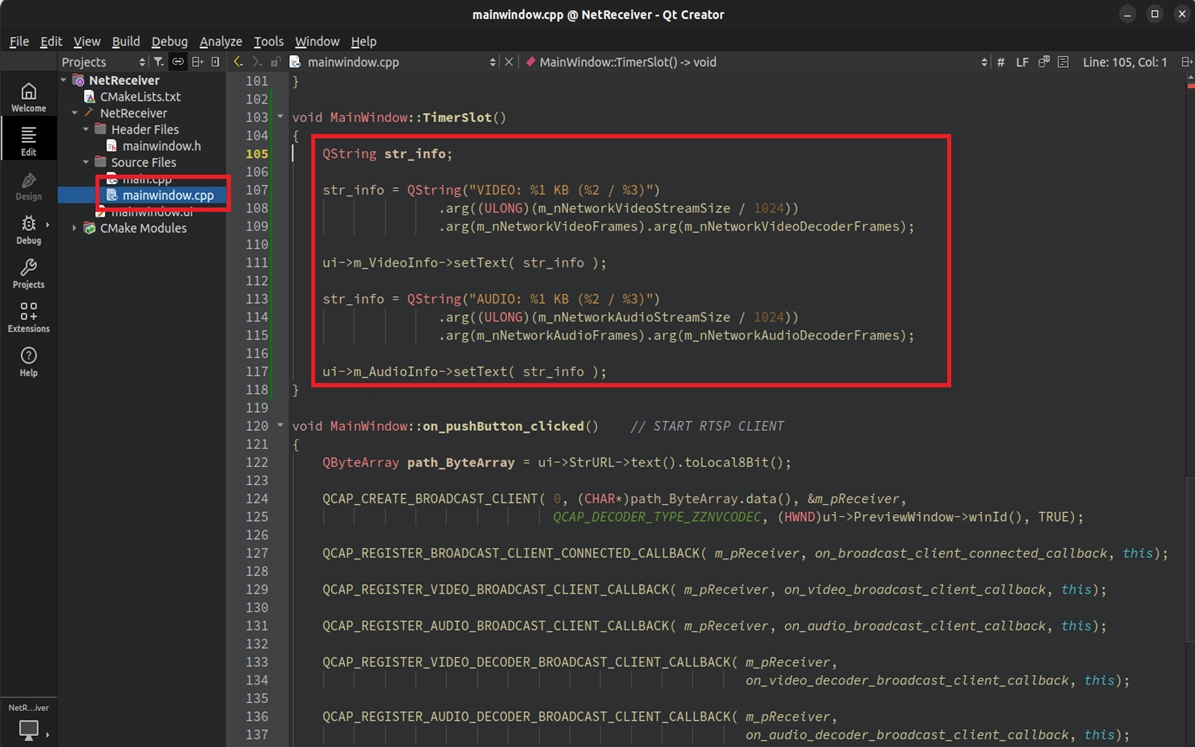
Task: Open Extensions mode
Action: [x=28, y=317]
